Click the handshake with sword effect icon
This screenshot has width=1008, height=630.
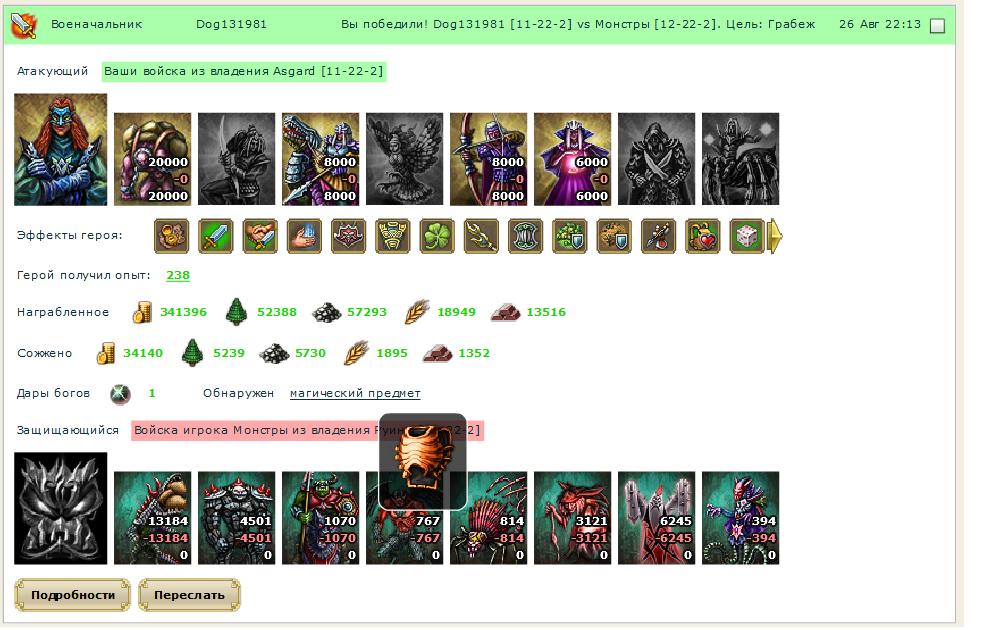260,236
